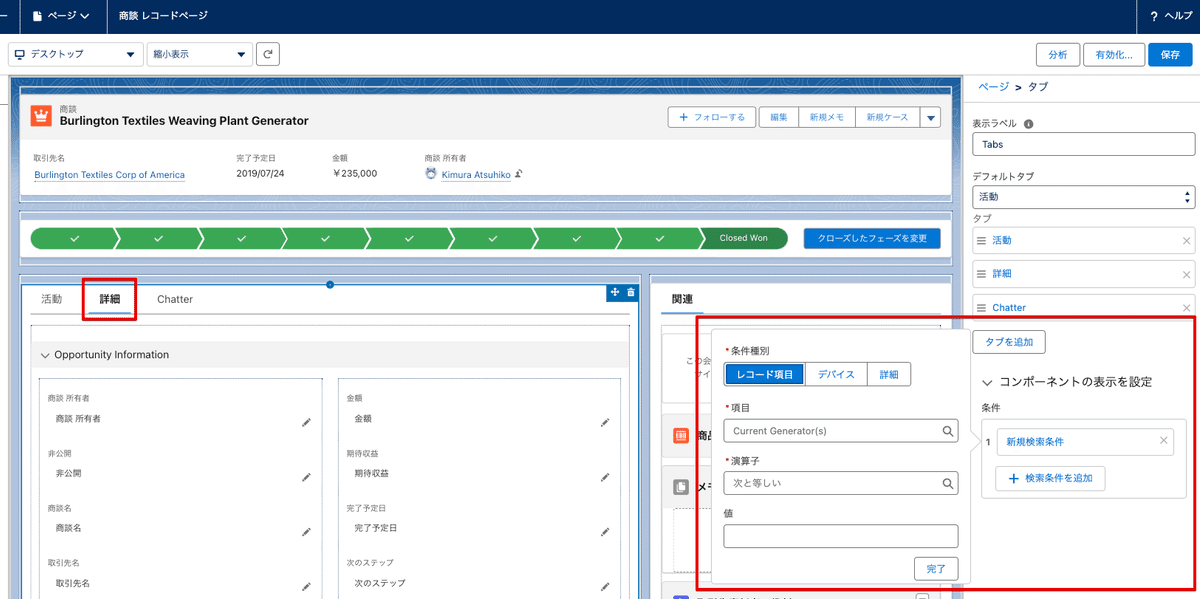This screenshot has width=1200, height=599.
Task: Click the 有効化... activation button
Action: click(1114, 55)
